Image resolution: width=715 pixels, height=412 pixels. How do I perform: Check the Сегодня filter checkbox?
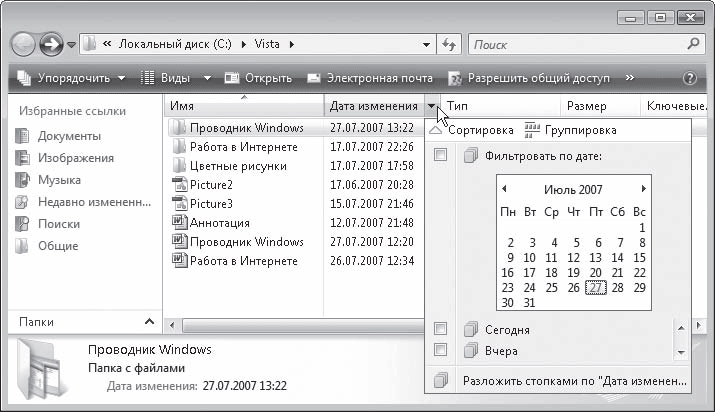(441, 329)
